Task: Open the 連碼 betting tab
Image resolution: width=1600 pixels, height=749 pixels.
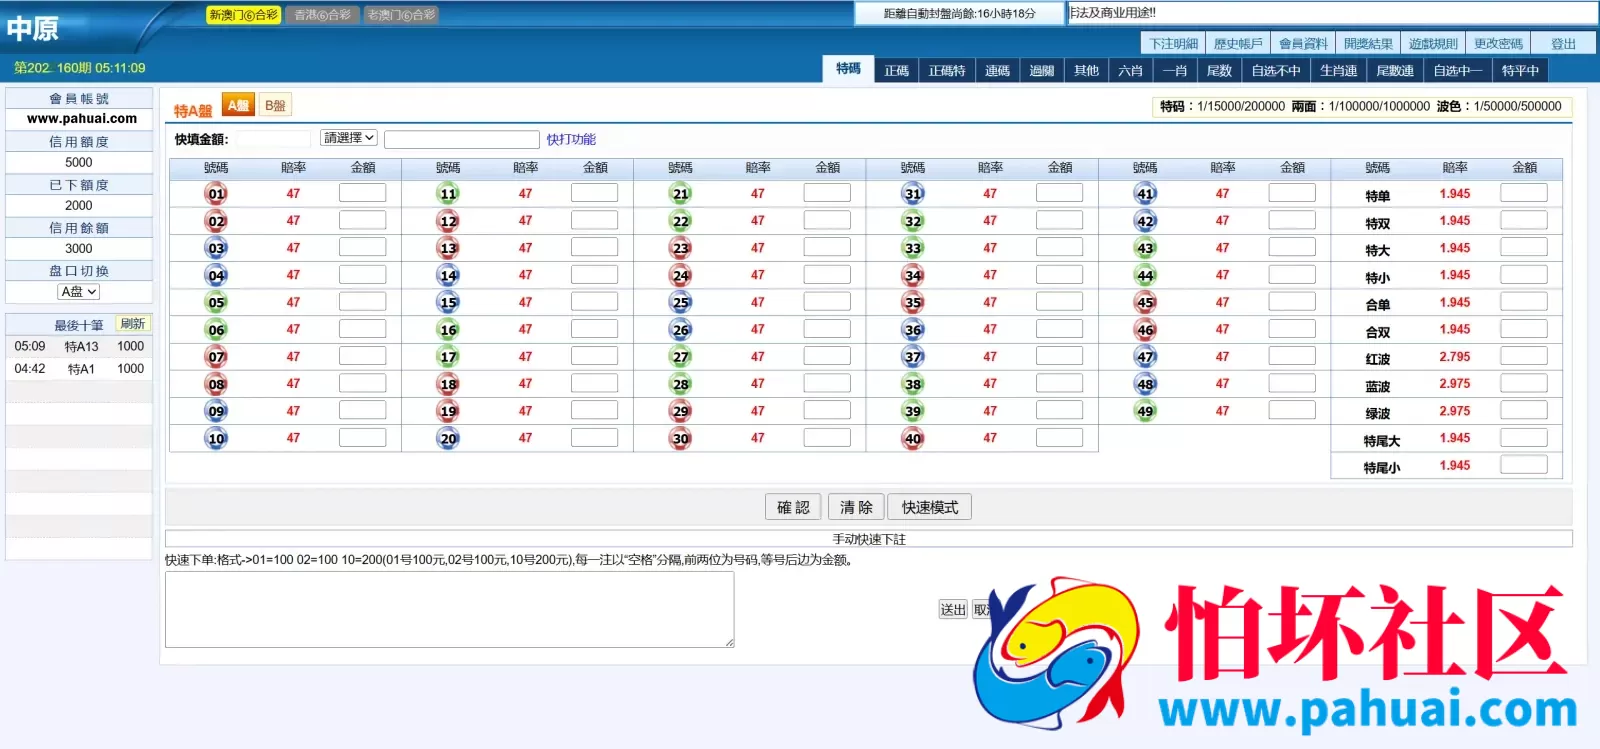Action: (997, 71)
